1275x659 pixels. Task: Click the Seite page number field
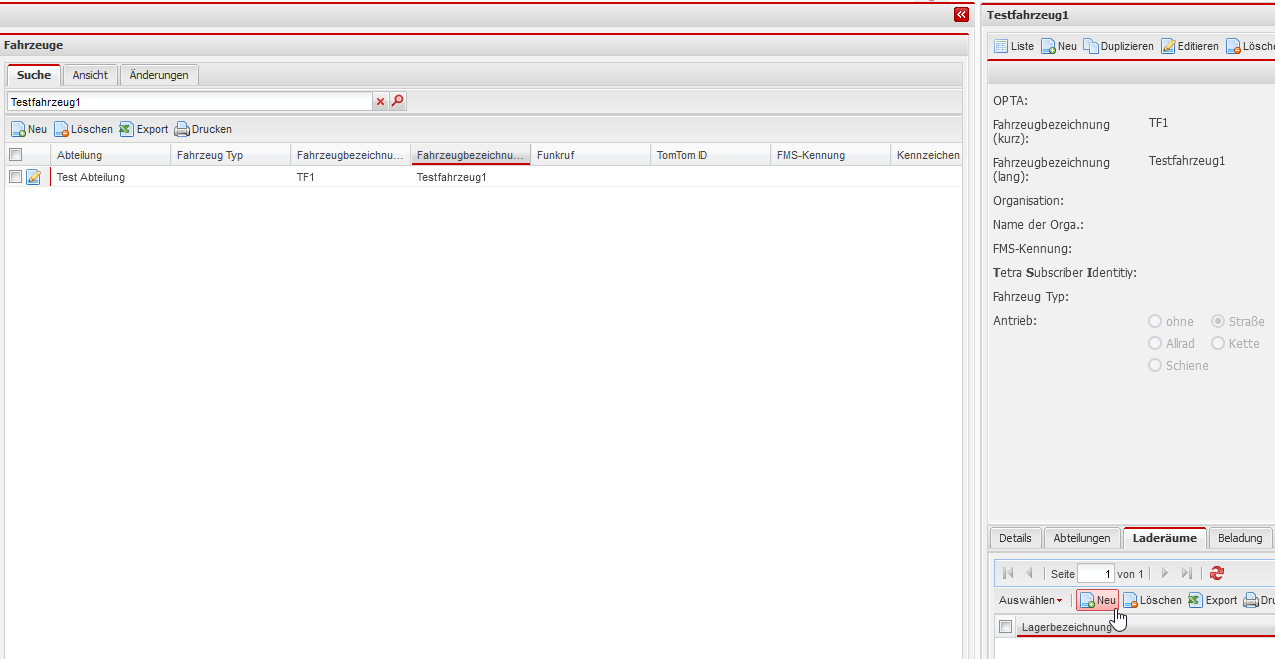click(1095, 574)
